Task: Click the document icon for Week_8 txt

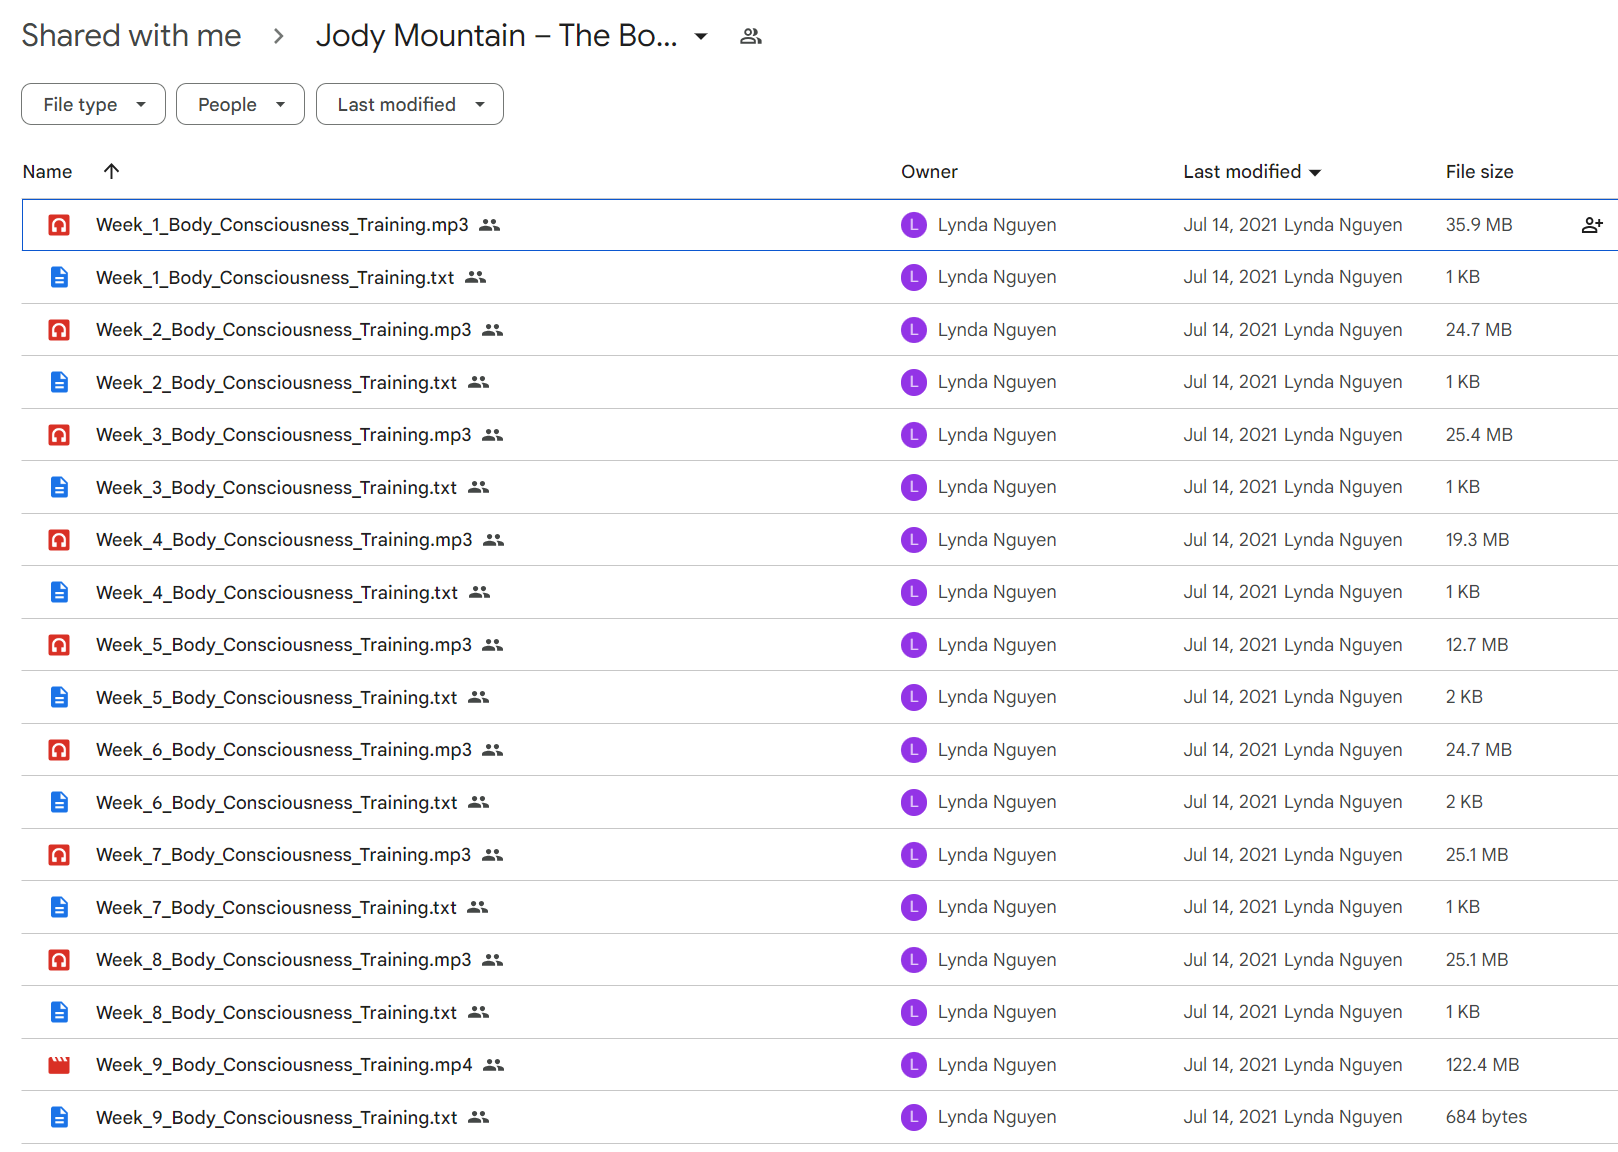Action: (x=59, y=1012)
